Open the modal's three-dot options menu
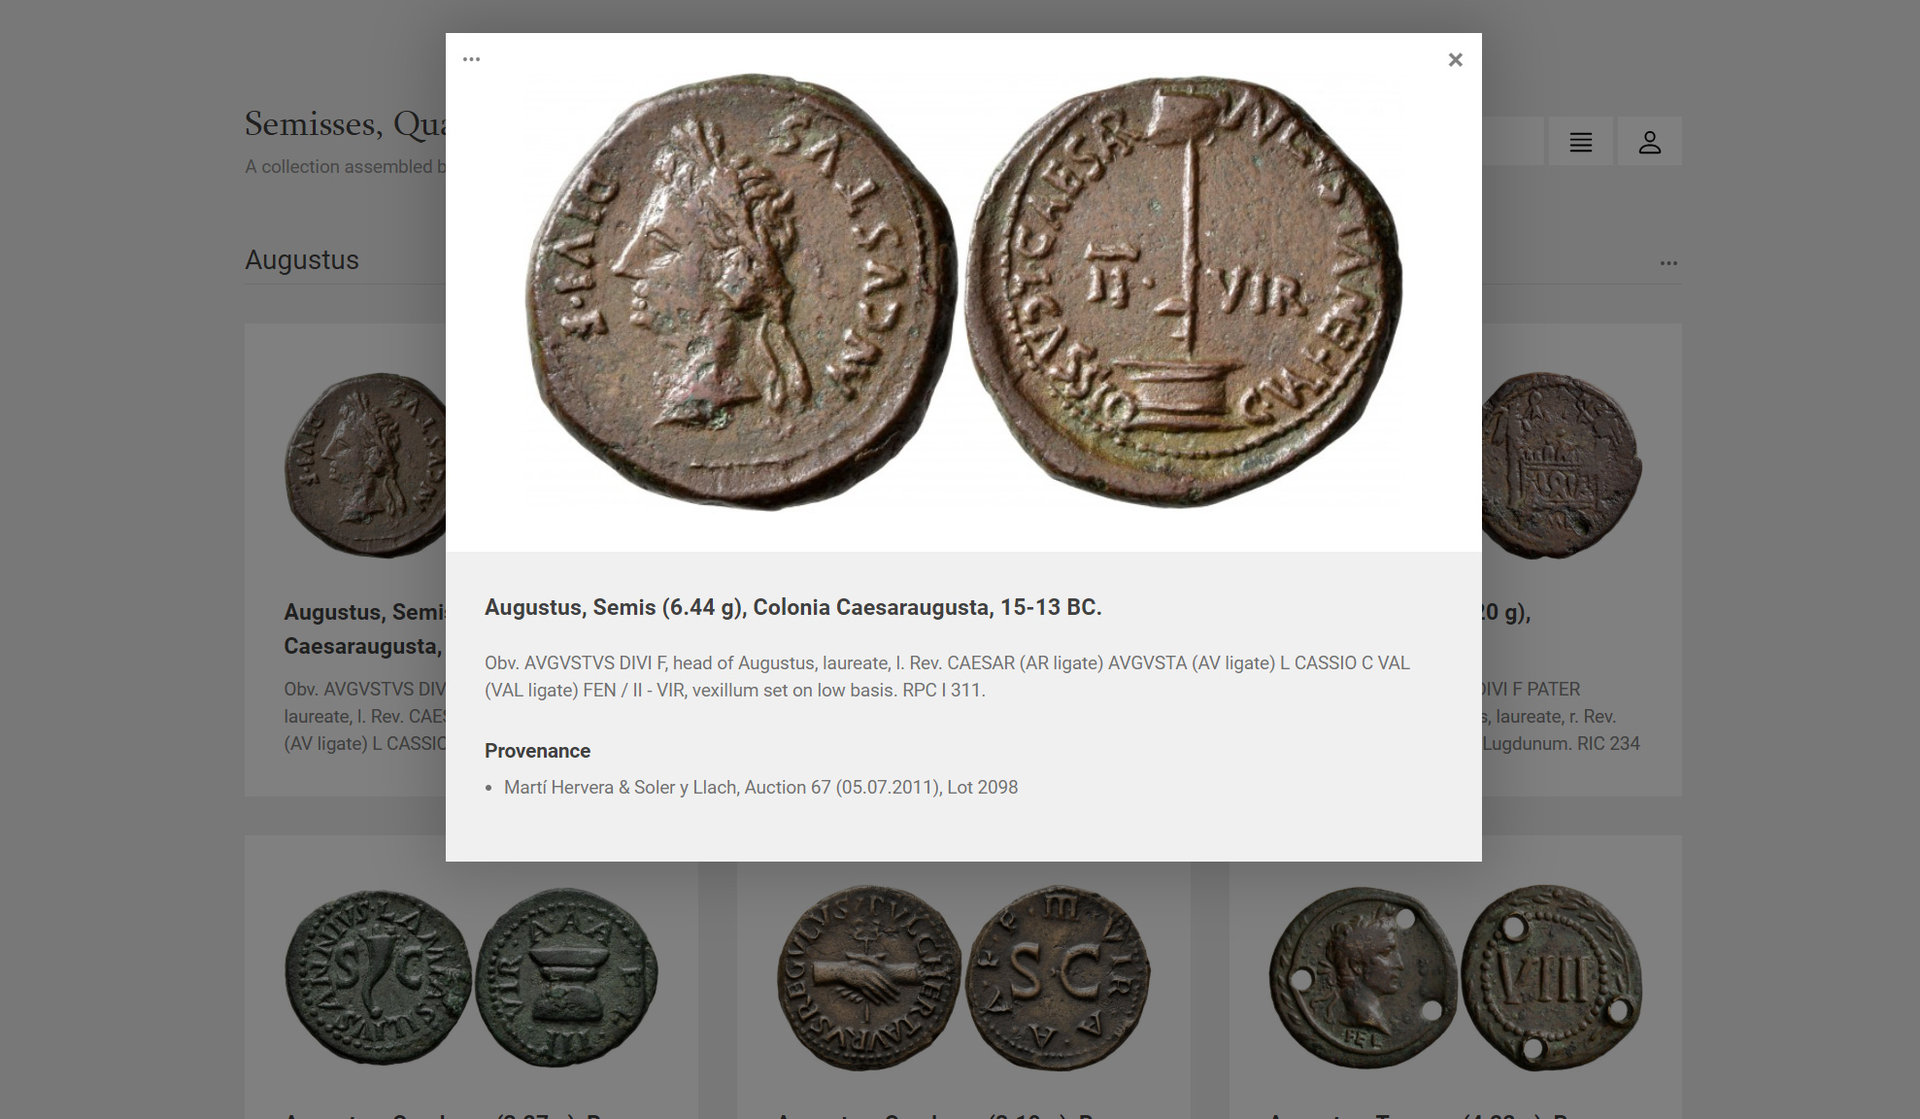Screen dimensions: 1920x1119 471,59
